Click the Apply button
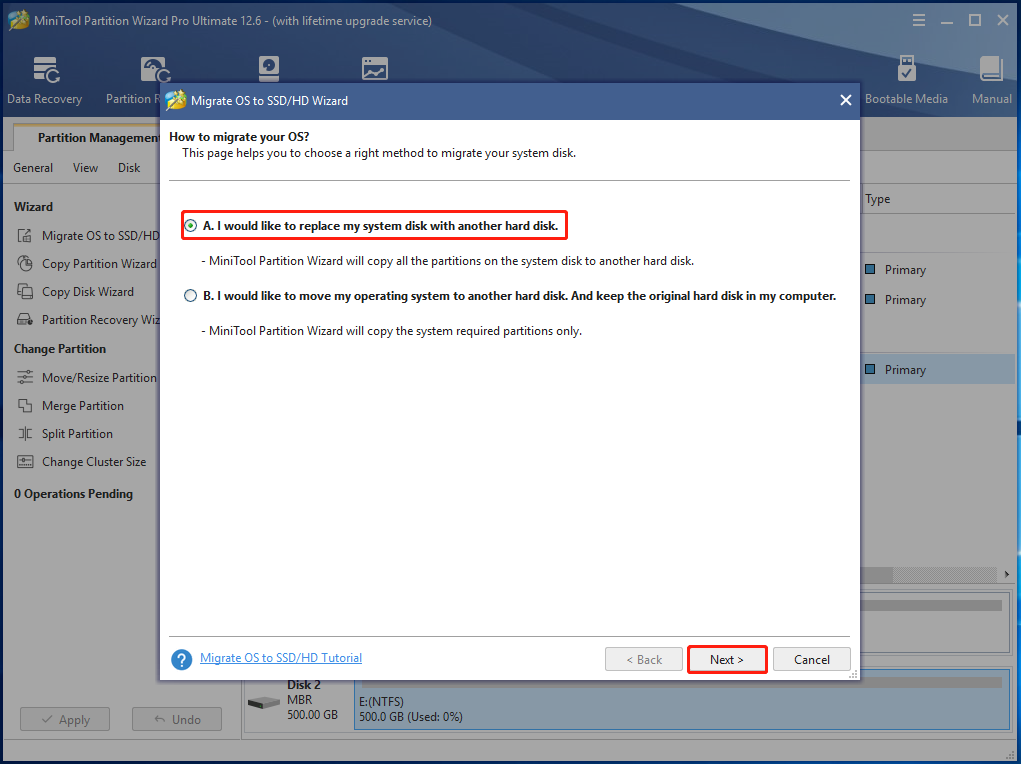Image resolution: width=1021 pixels, height=764 pixels. (x=65, y=719)
